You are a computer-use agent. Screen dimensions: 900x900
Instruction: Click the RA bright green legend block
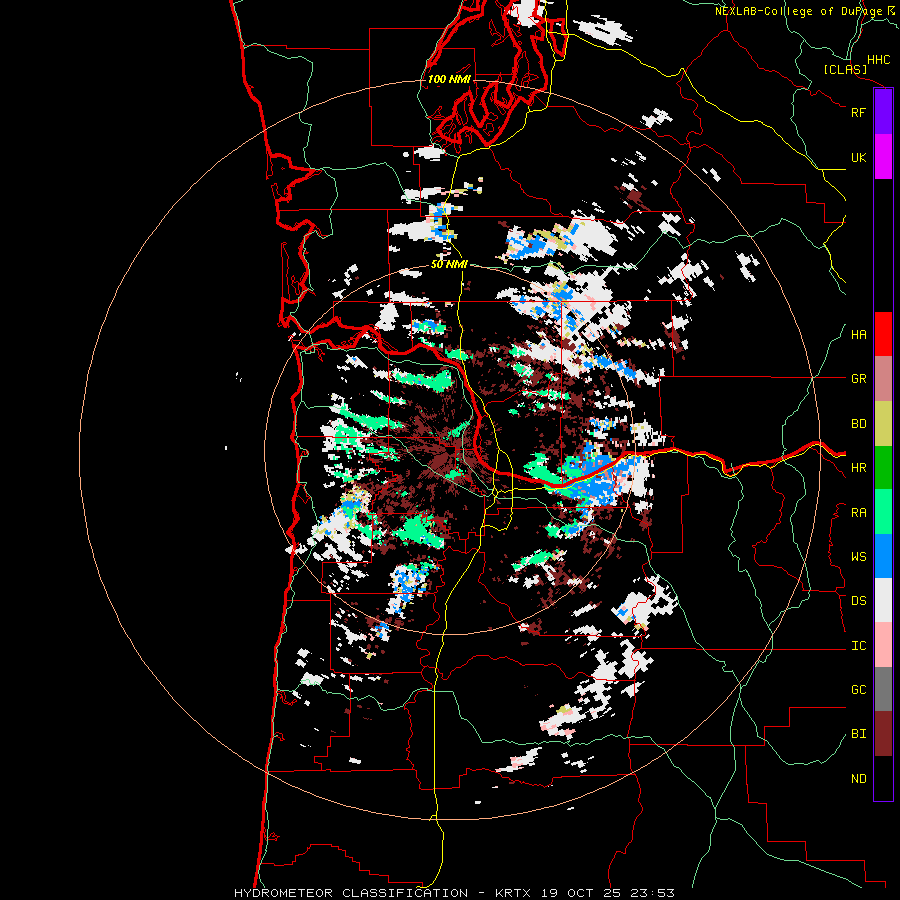click(883, 512)
